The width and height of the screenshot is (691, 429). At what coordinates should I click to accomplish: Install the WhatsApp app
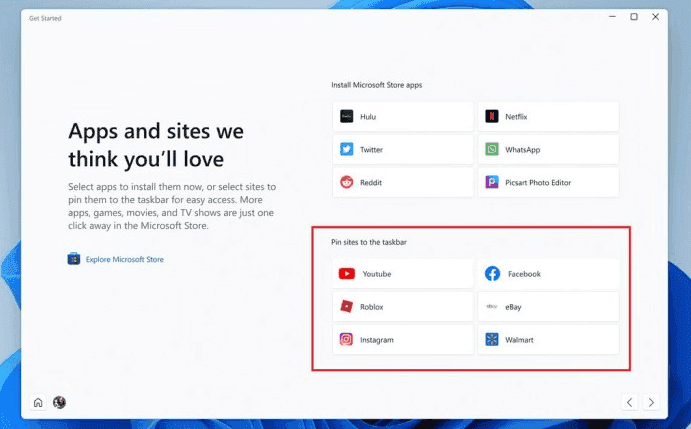pos(548,149)
